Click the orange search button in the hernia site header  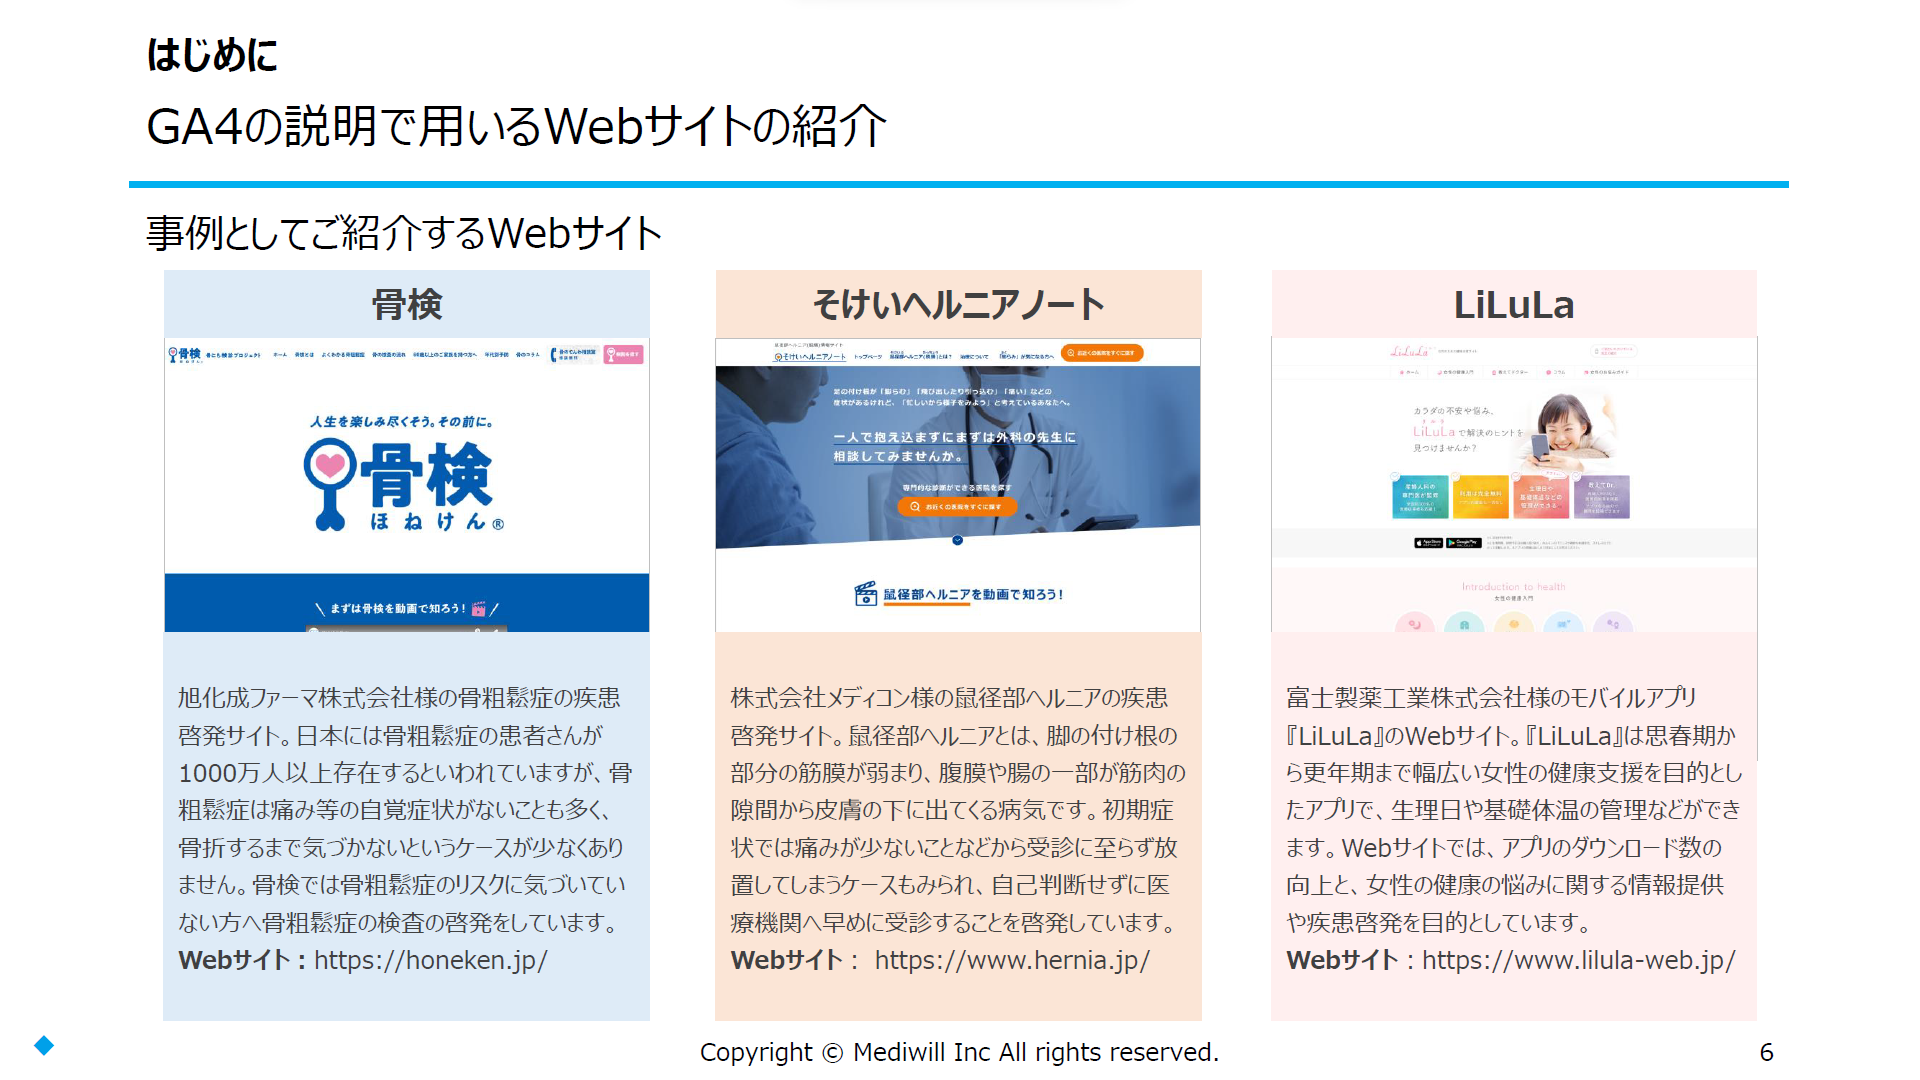[x=1101, y=353]
